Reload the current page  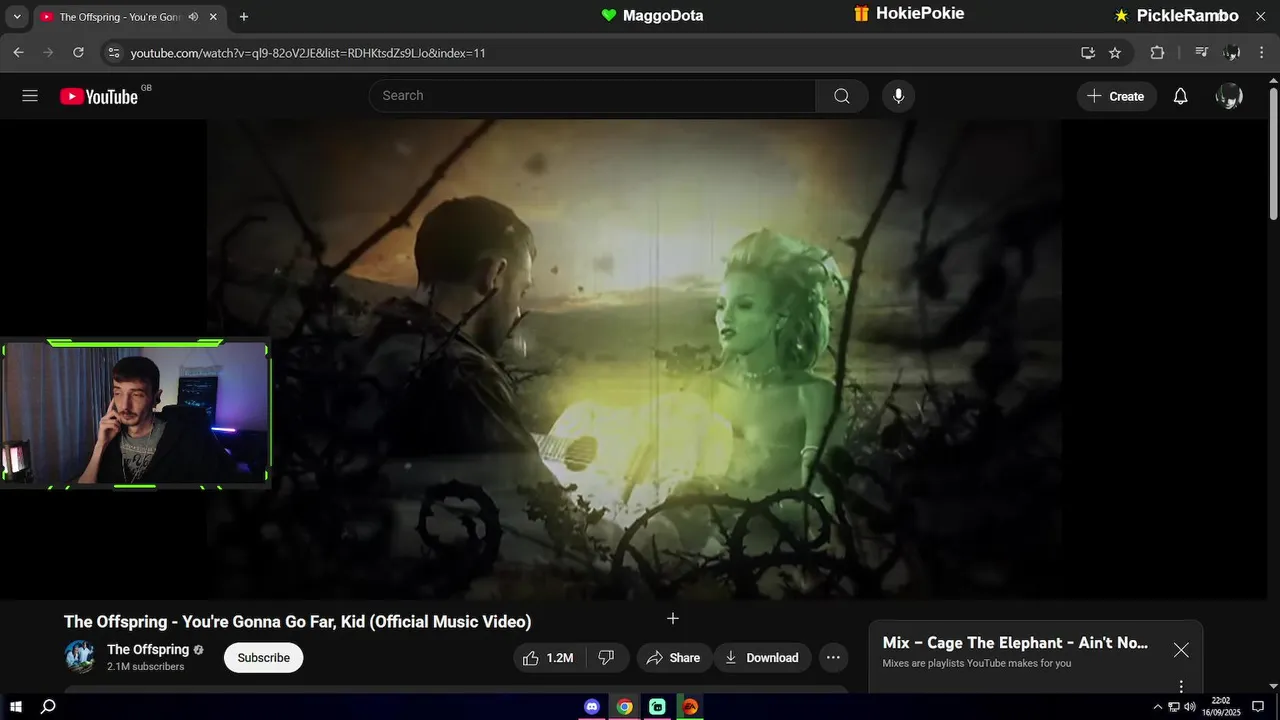[78, 53]
